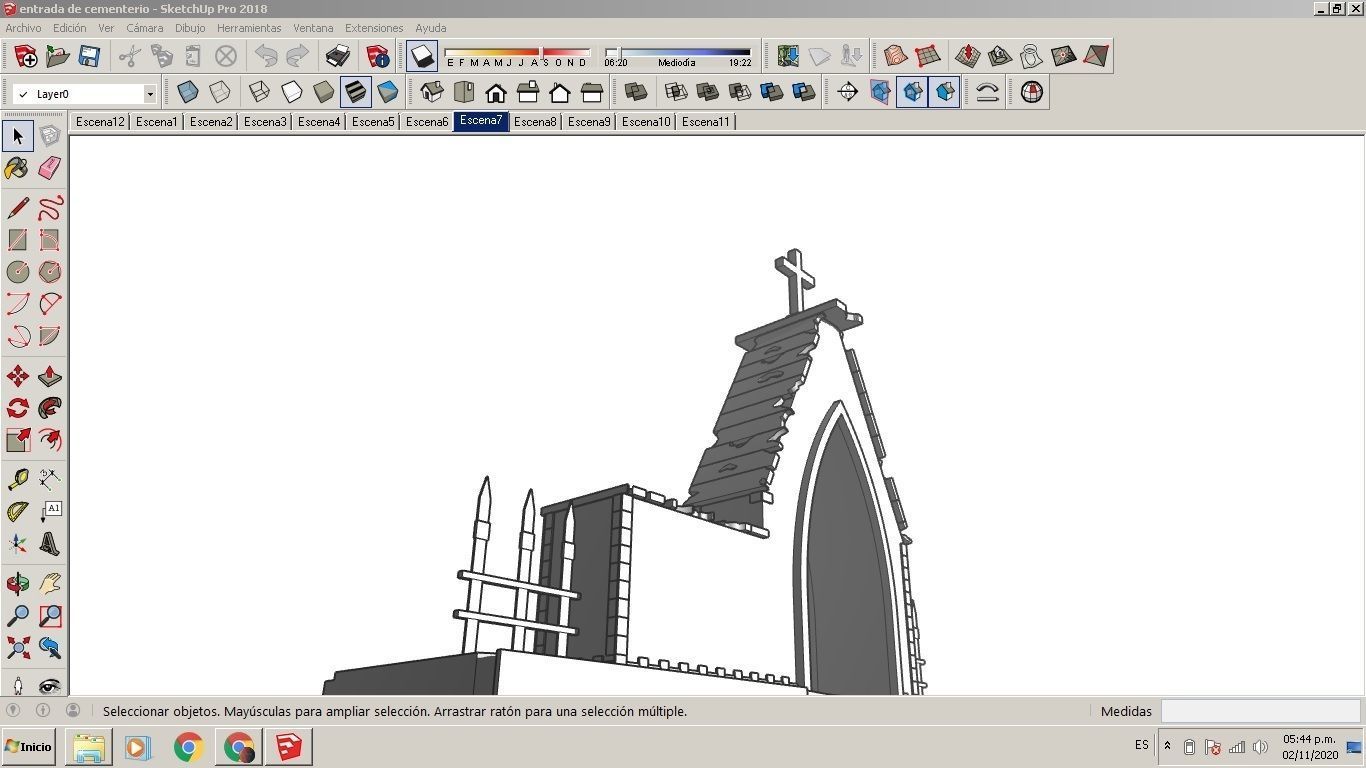Click the Windows Inicio start button
Screen dimensions: 1366x768
pos(29,747)
